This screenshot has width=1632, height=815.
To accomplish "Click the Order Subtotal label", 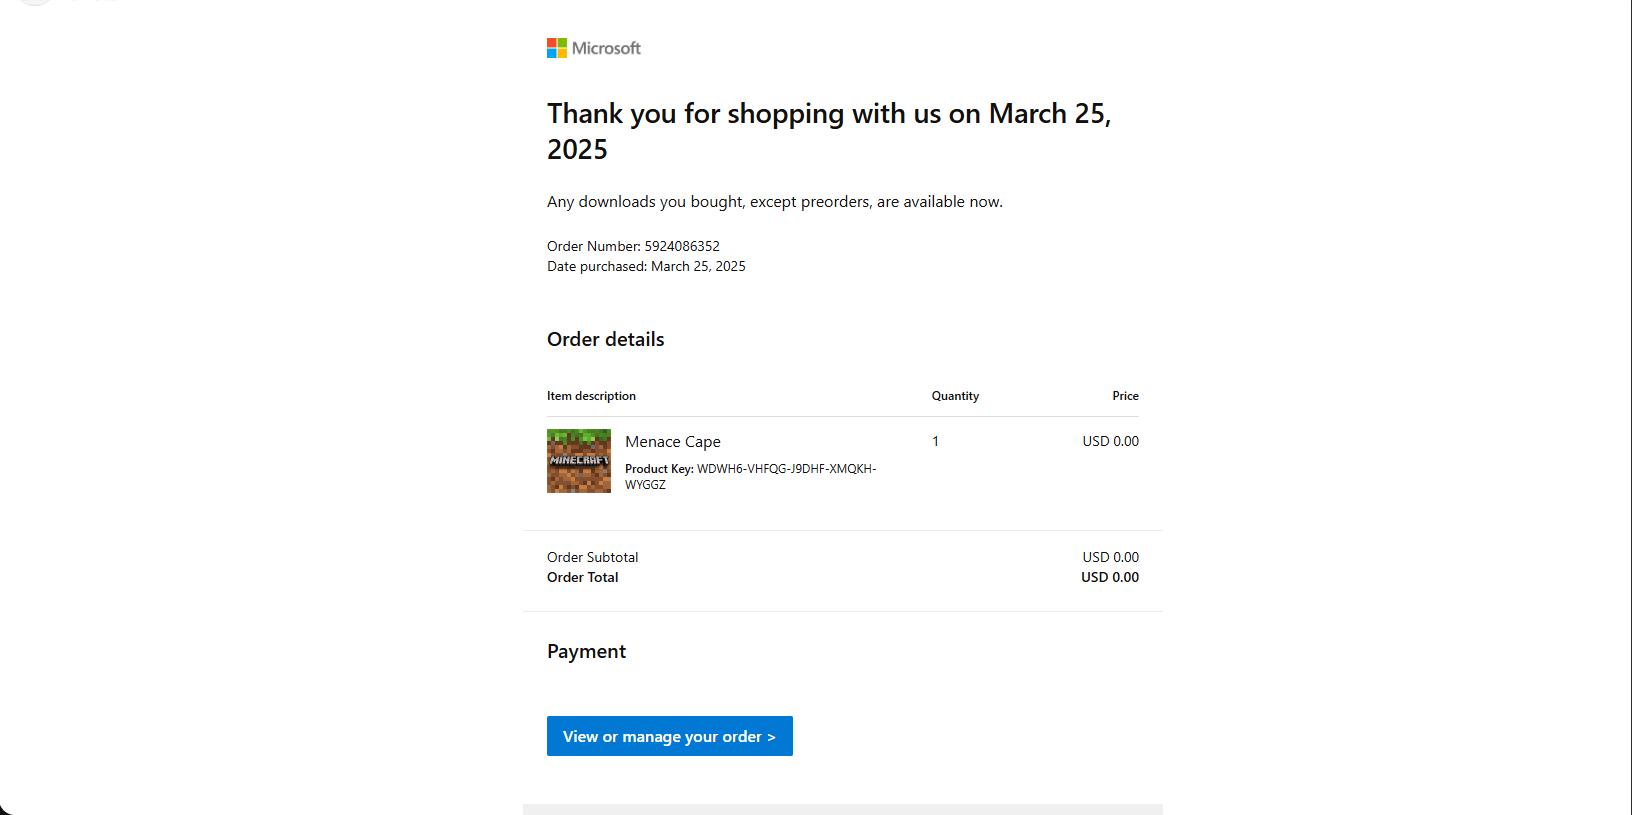I will click(592, 557).
